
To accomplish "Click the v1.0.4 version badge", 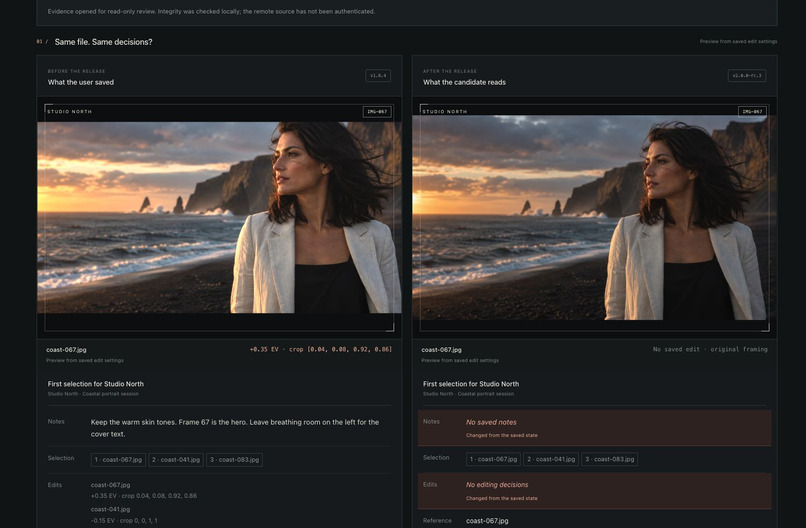I will point(378,76).
